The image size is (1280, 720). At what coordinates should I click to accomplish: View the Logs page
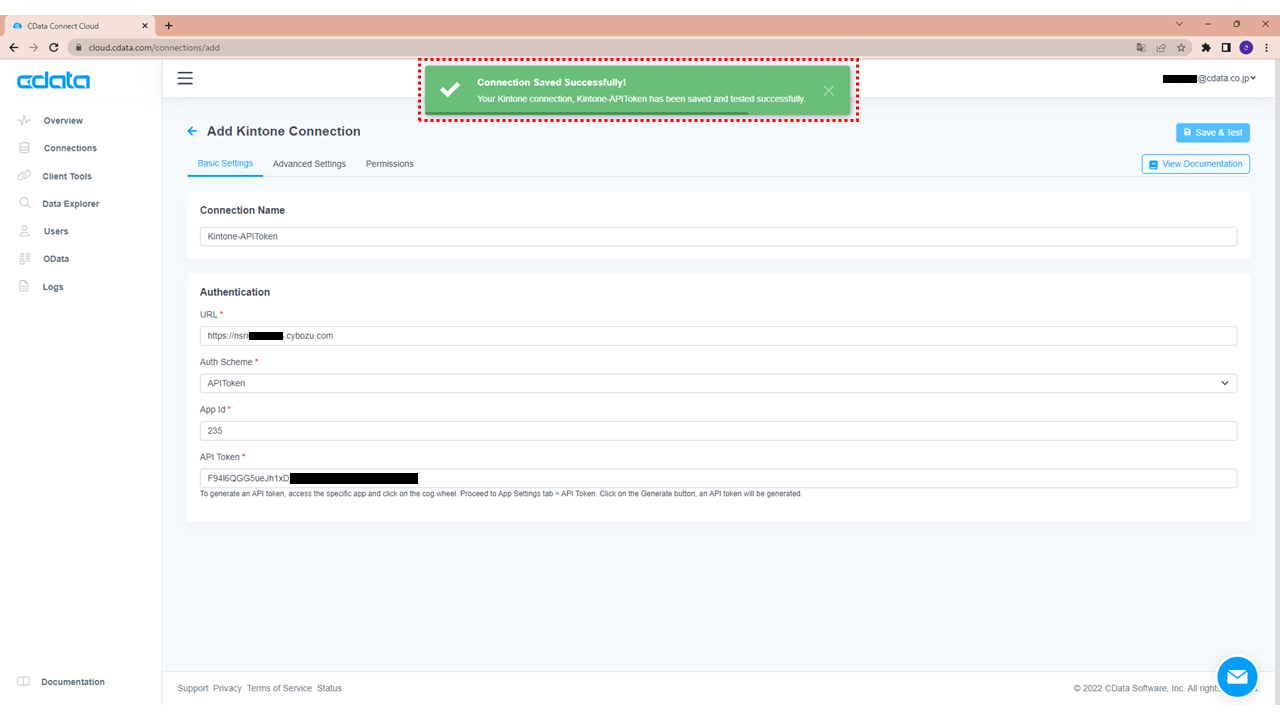click(x=50, y=286)
